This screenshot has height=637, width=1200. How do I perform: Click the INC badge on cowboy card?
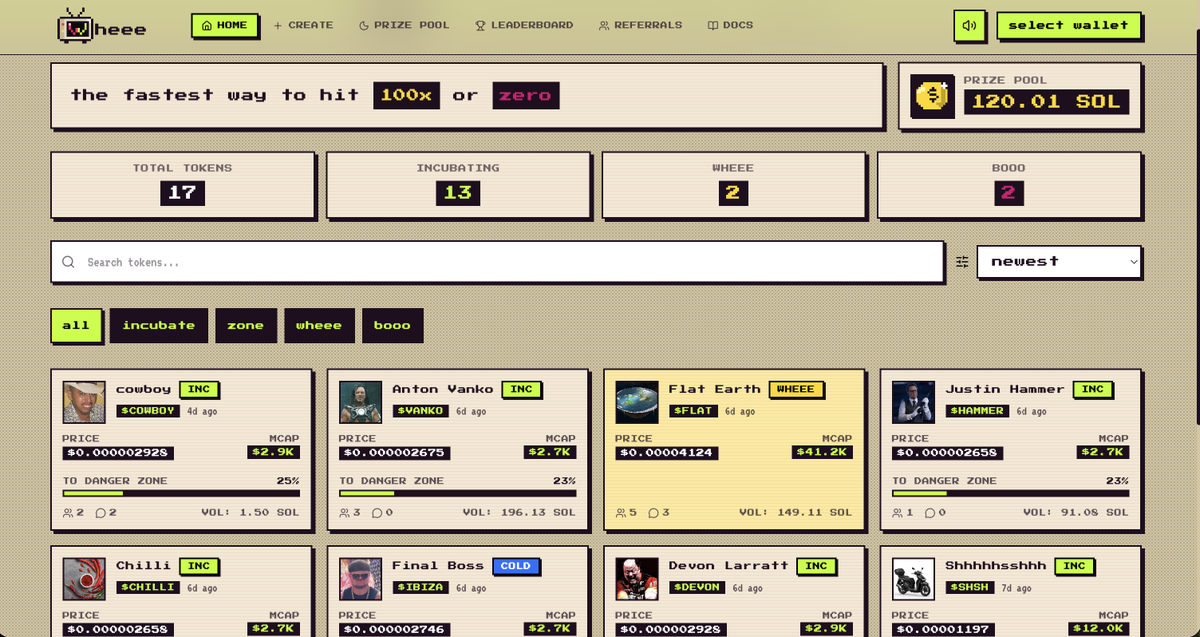(199, 389)
